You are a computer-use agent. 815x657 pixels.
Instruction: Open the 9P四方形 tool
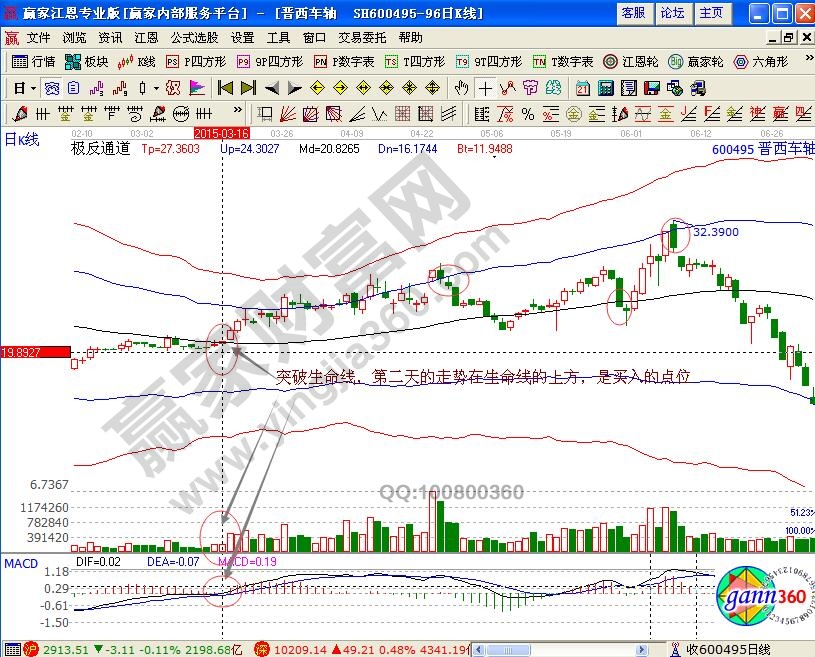pyautogui.click(x=270, y=62)
